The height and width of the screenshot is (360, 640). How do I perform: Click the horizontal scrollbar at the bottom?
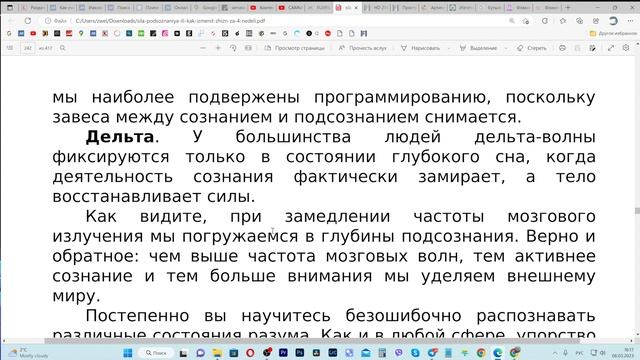pyautogui.click(x=312, y=341)
